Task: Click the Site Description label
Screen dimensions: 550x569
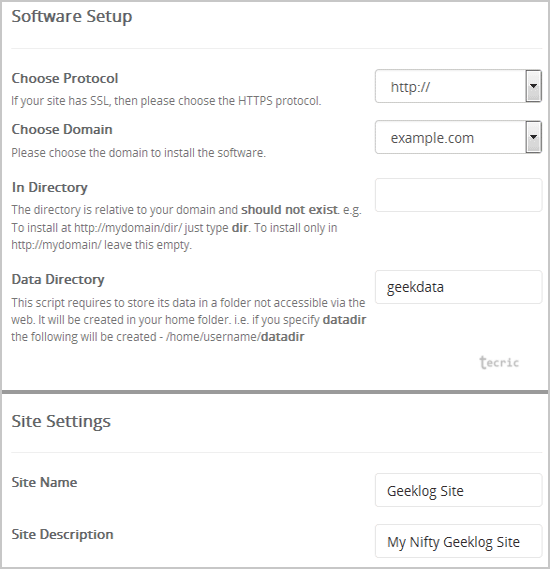Action: click(62, 535)
